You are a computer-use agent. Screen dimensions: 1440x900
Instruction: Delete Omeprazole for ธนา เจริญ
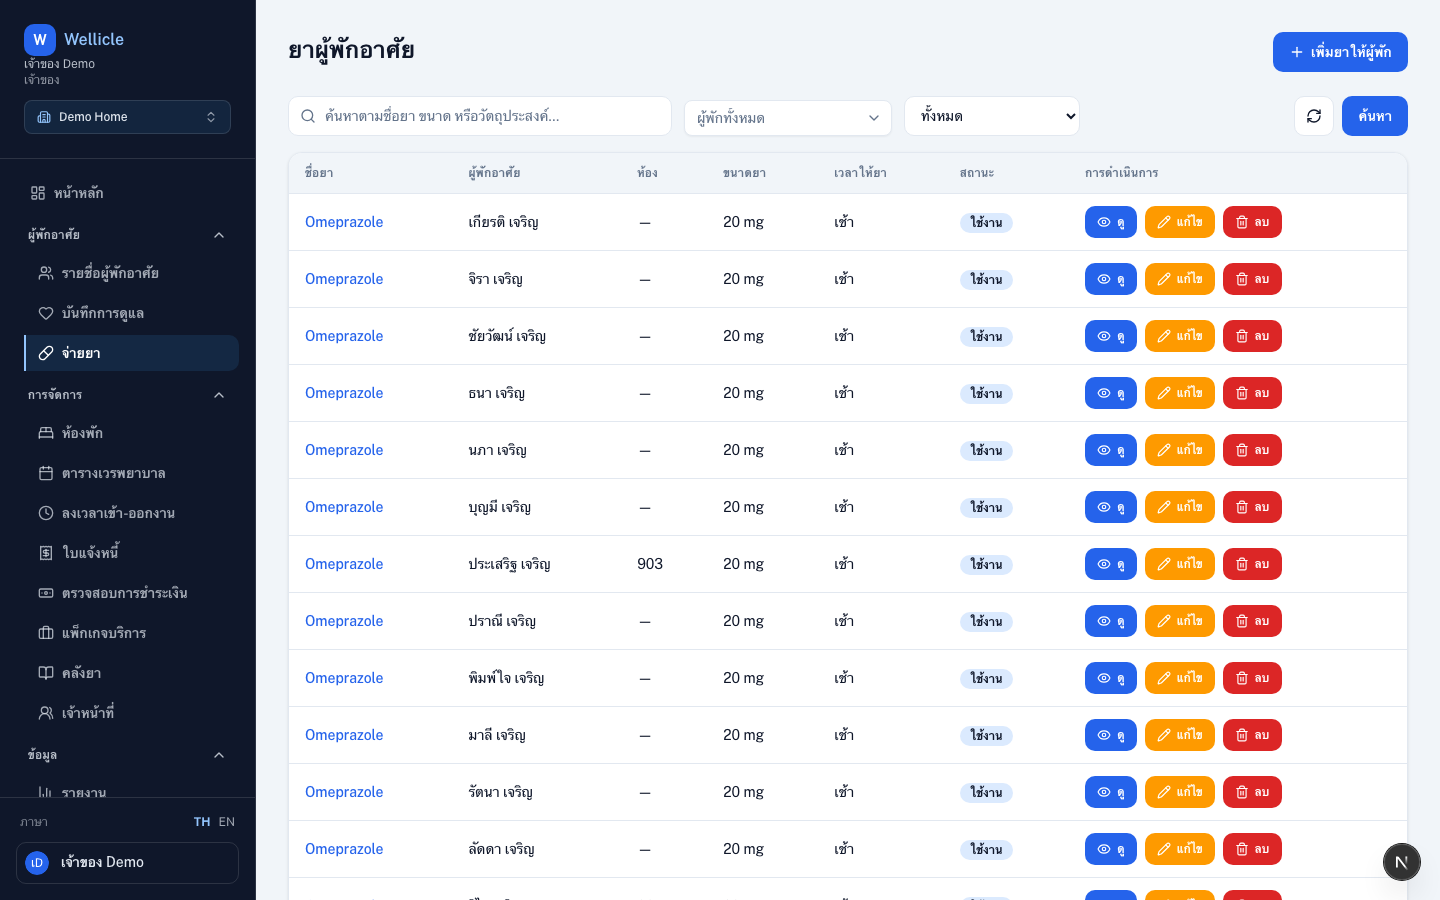click(1252, 393)
